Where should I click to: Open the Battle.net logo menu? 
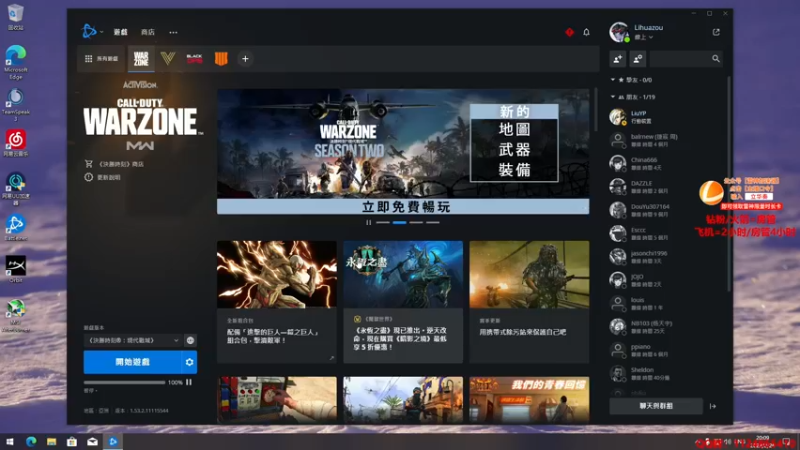(x=92, y=32)
